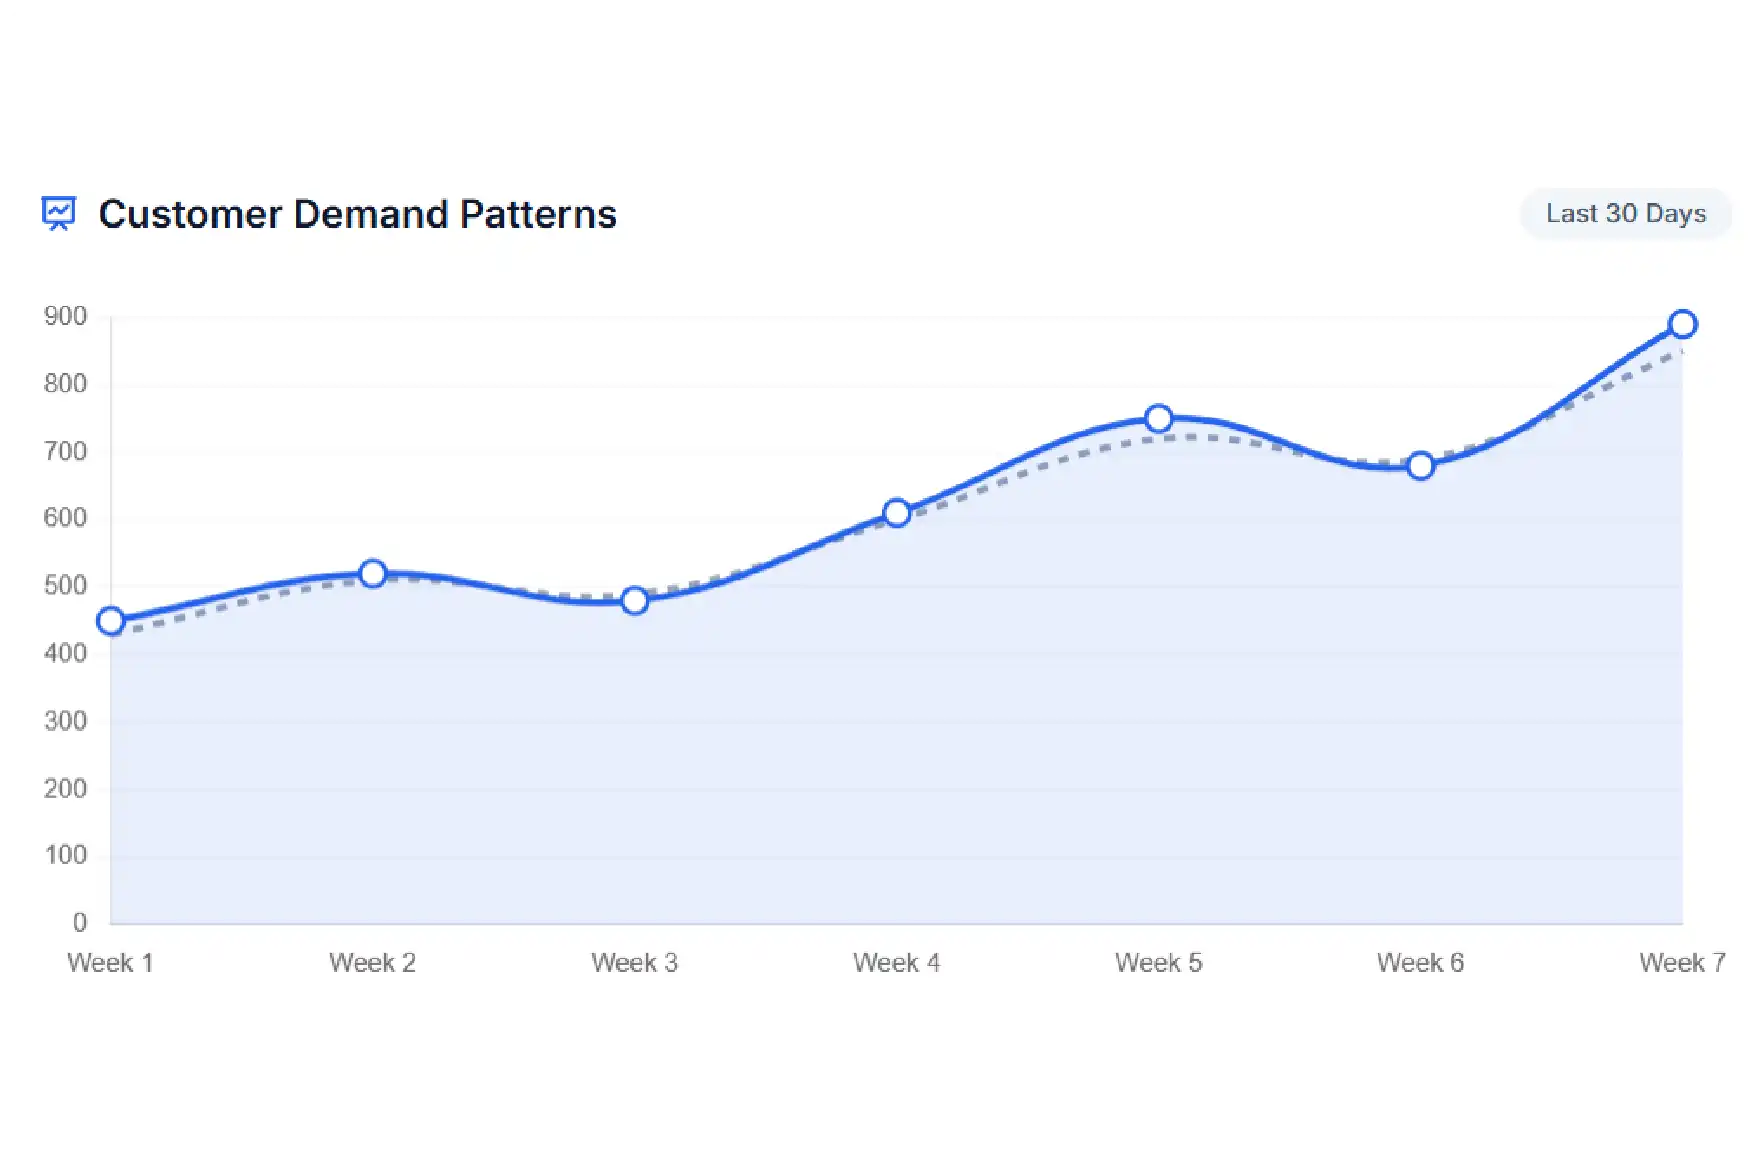The width and height of the screenshot is (1759, 1163).
Task: Click the 500 y-axis label
Action: coord(65,585)
